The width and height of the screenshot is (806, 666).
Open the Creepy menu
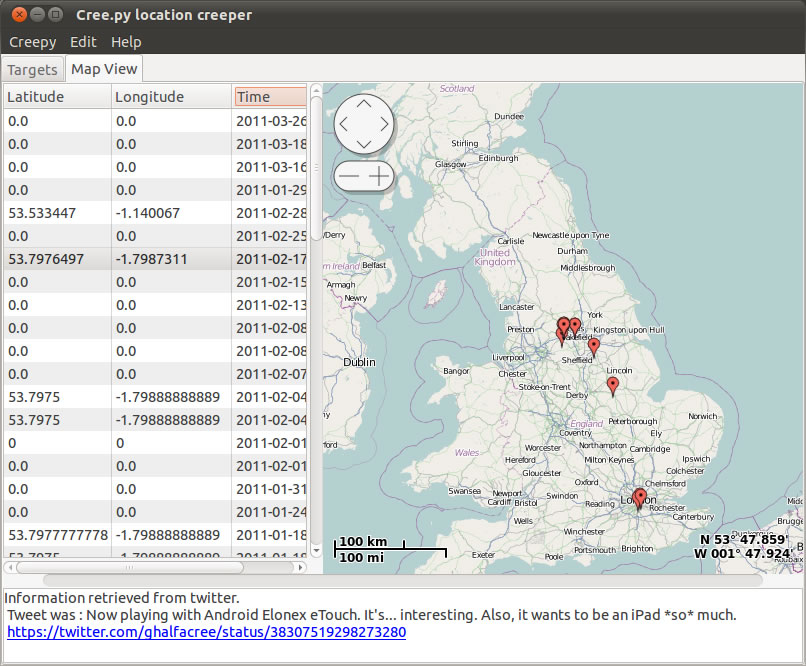pos(33,42)
